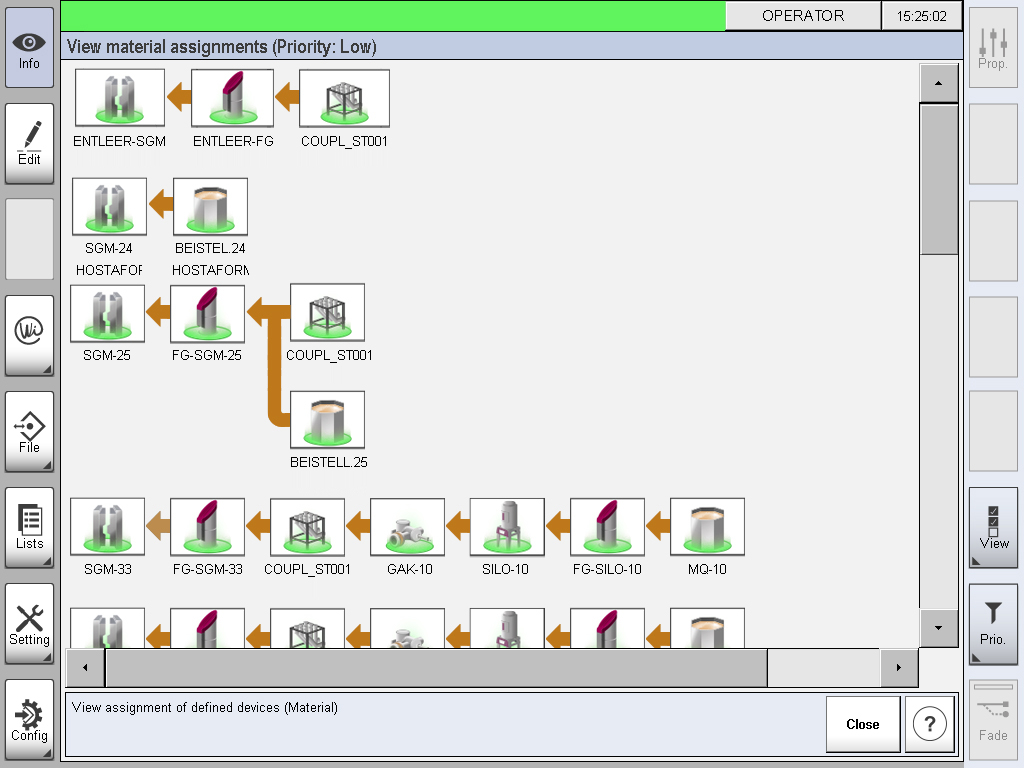
Task: Open the File transfer icon
Action: pyautogui.click(x=29, y=428)
